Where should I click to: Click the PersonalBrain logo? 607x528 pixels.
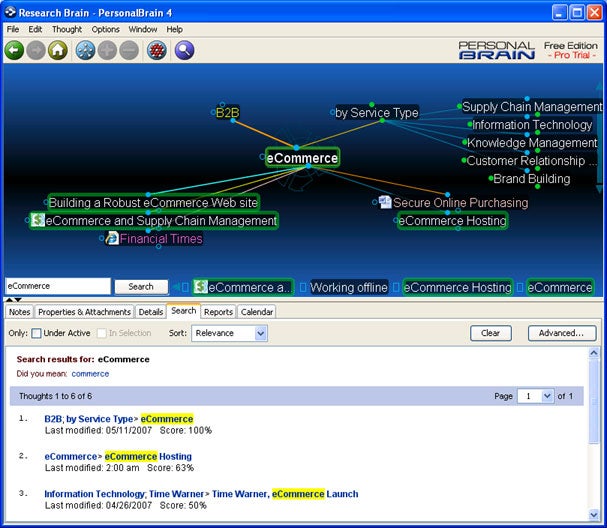pyautogui.click(x=497, y=50)
